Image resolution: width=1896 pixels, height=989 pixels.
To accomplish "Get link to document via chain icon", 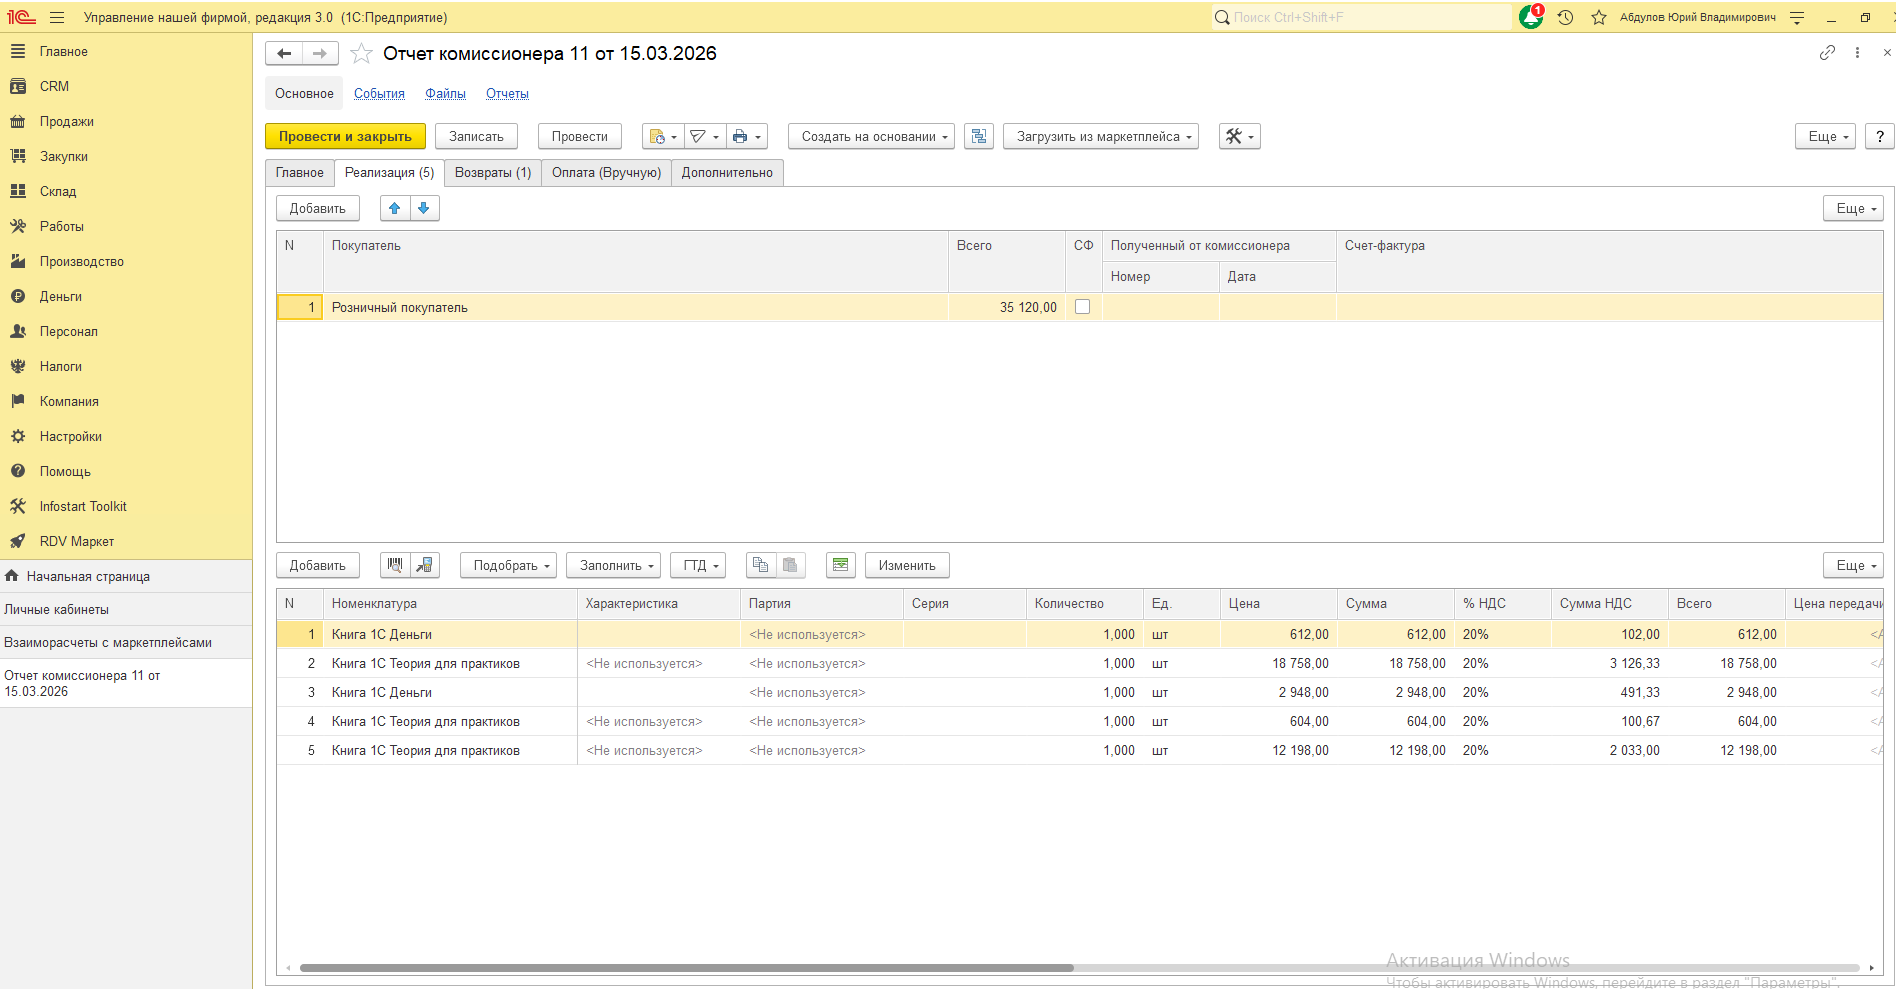I will click(x=1826, y=53).
